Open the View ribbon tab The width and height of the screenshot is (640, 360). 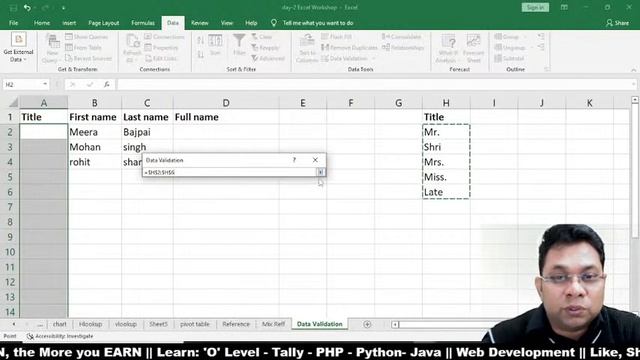[x=227, y=23]
